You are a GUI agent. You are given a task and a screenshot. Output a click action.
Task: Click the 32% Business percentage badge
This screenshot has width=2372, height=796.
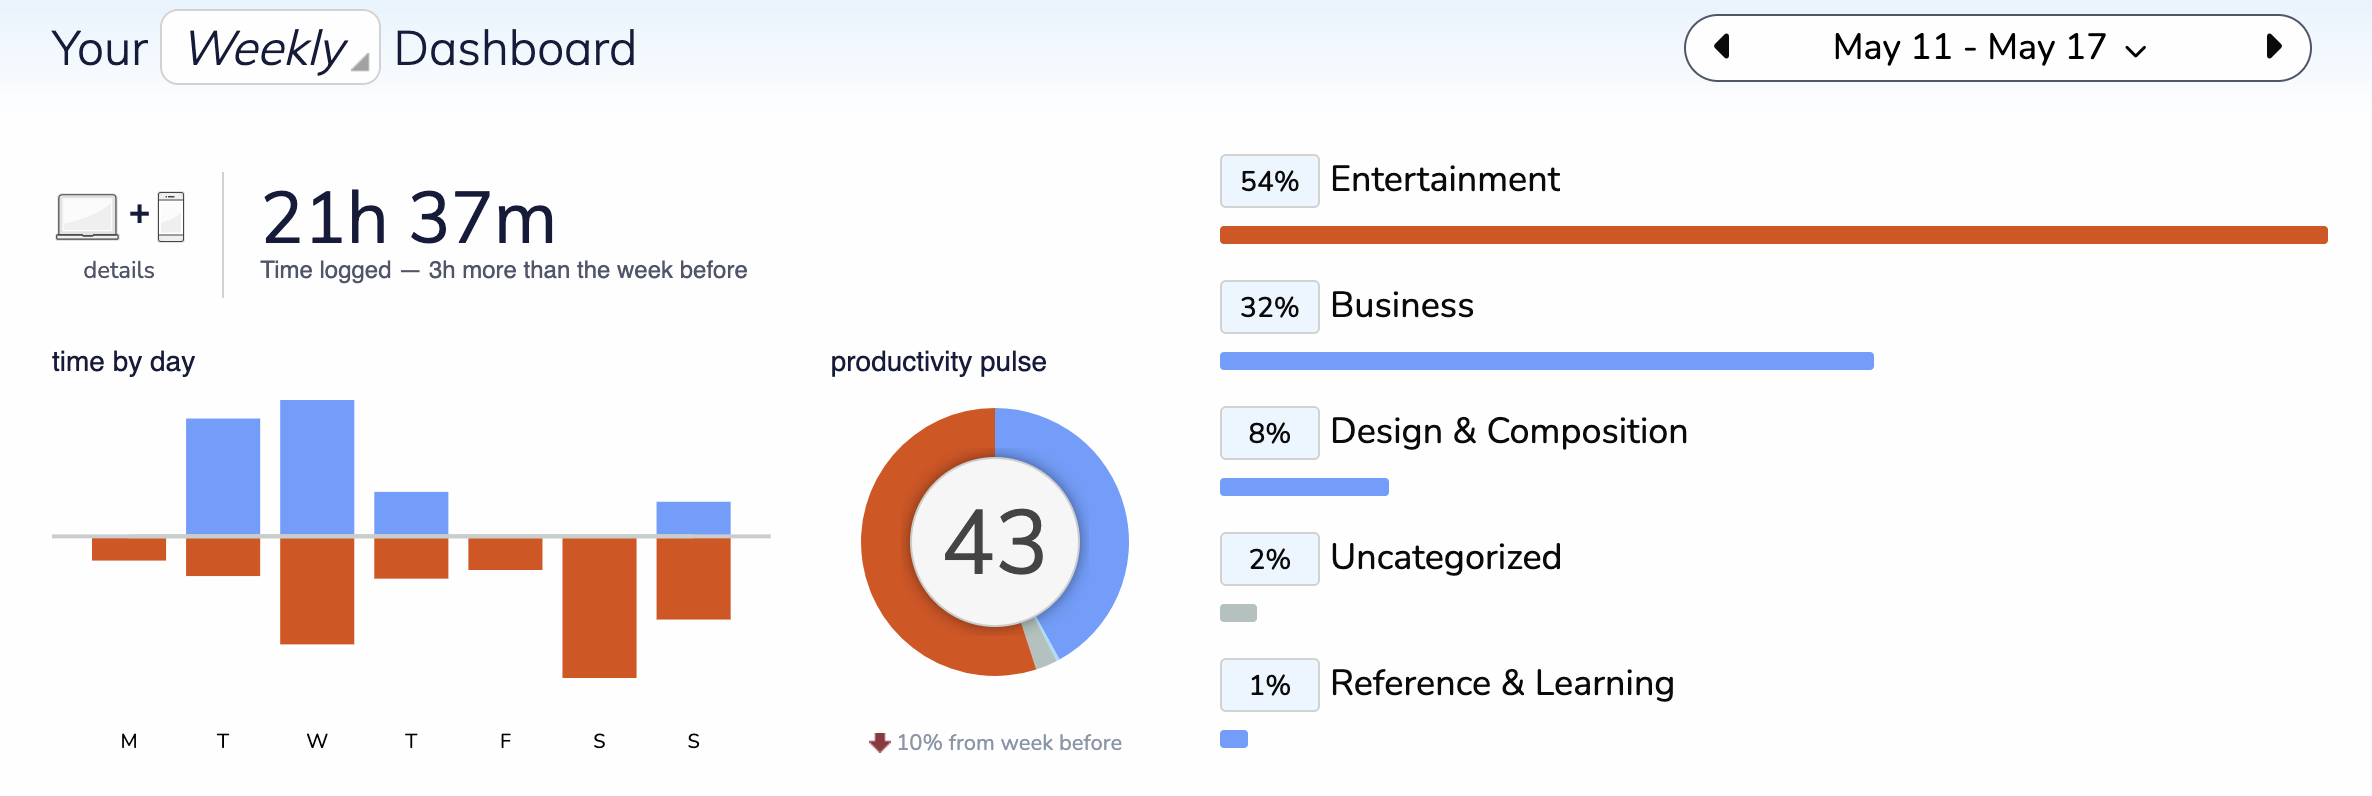point(1270,307)
